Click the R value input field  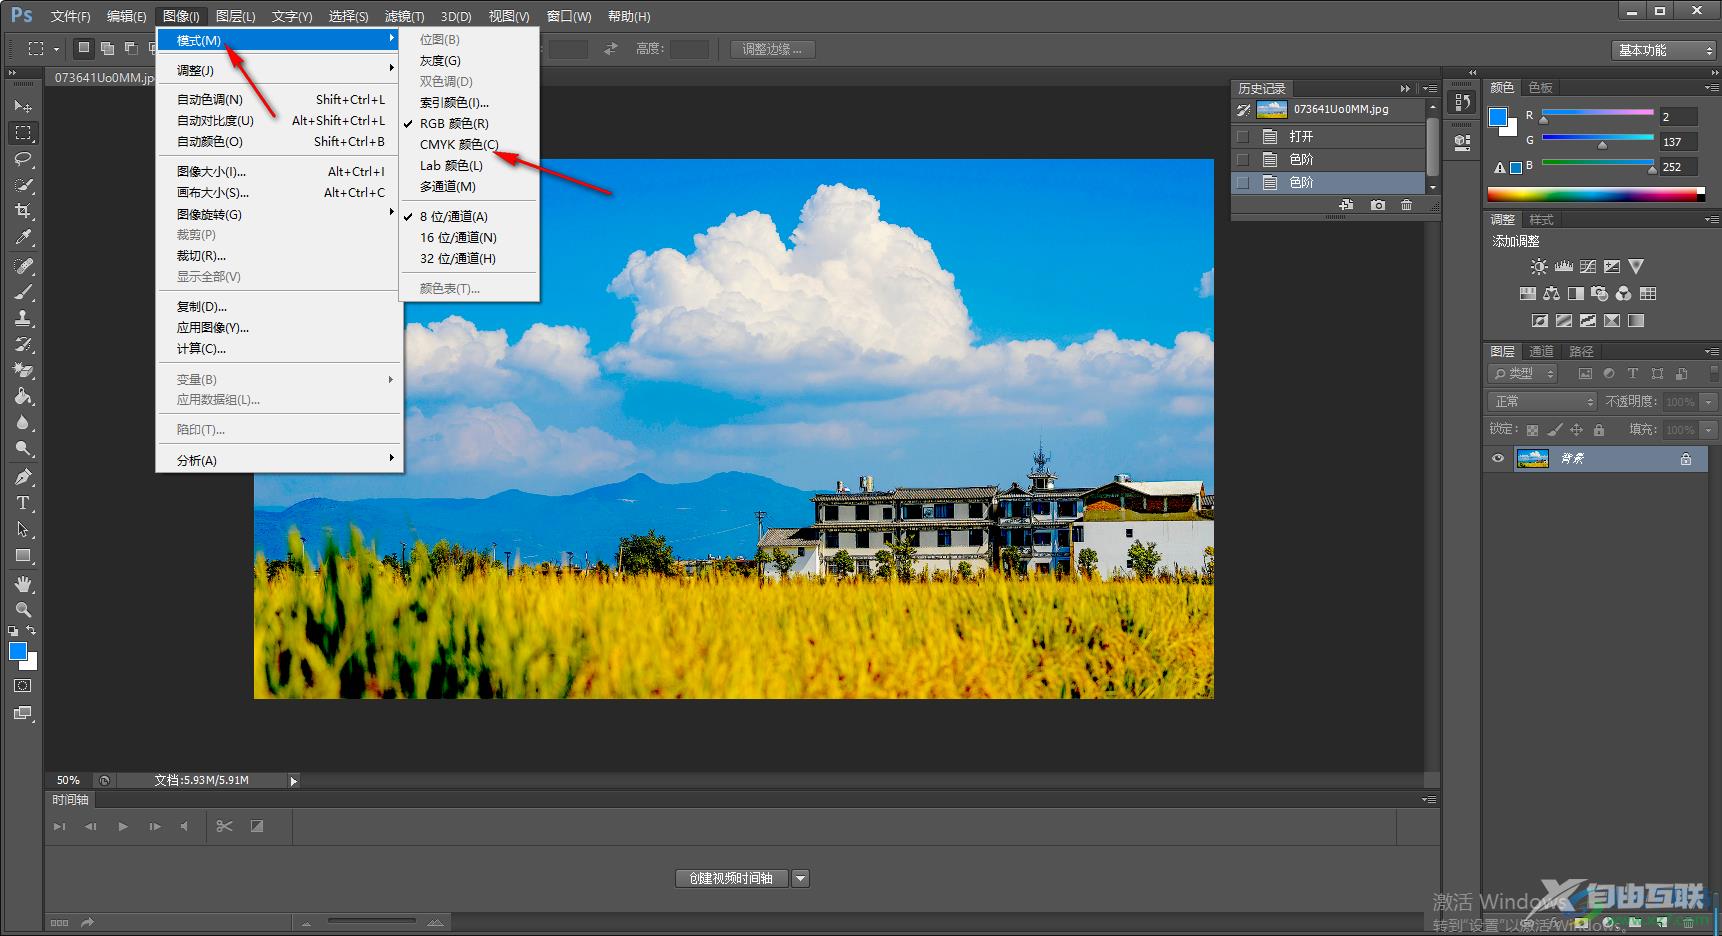pos(1679,117)
